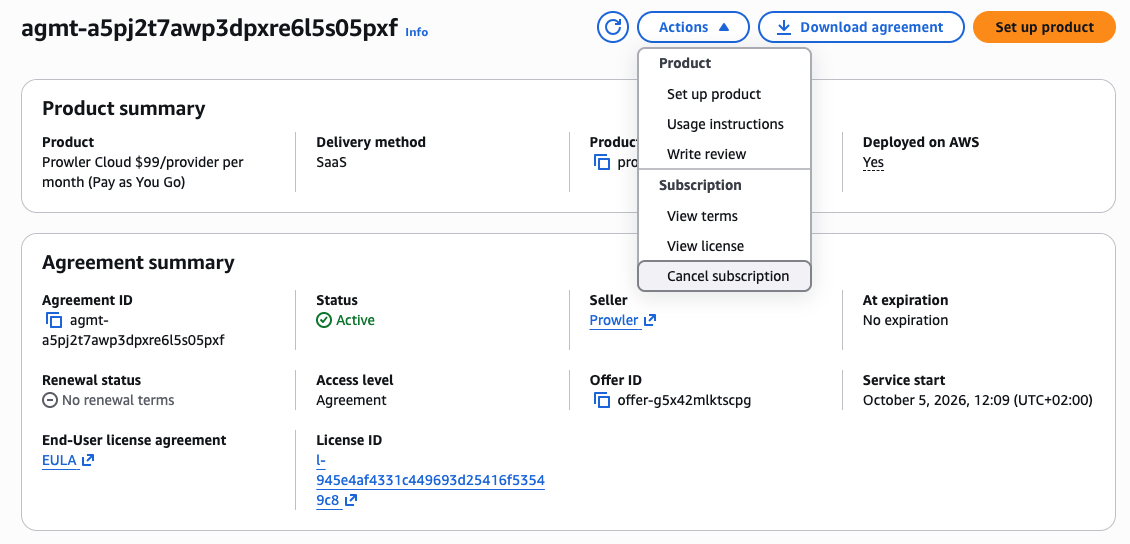
Task: Click the No renewal terms minus icon
Action: [50, 400]
